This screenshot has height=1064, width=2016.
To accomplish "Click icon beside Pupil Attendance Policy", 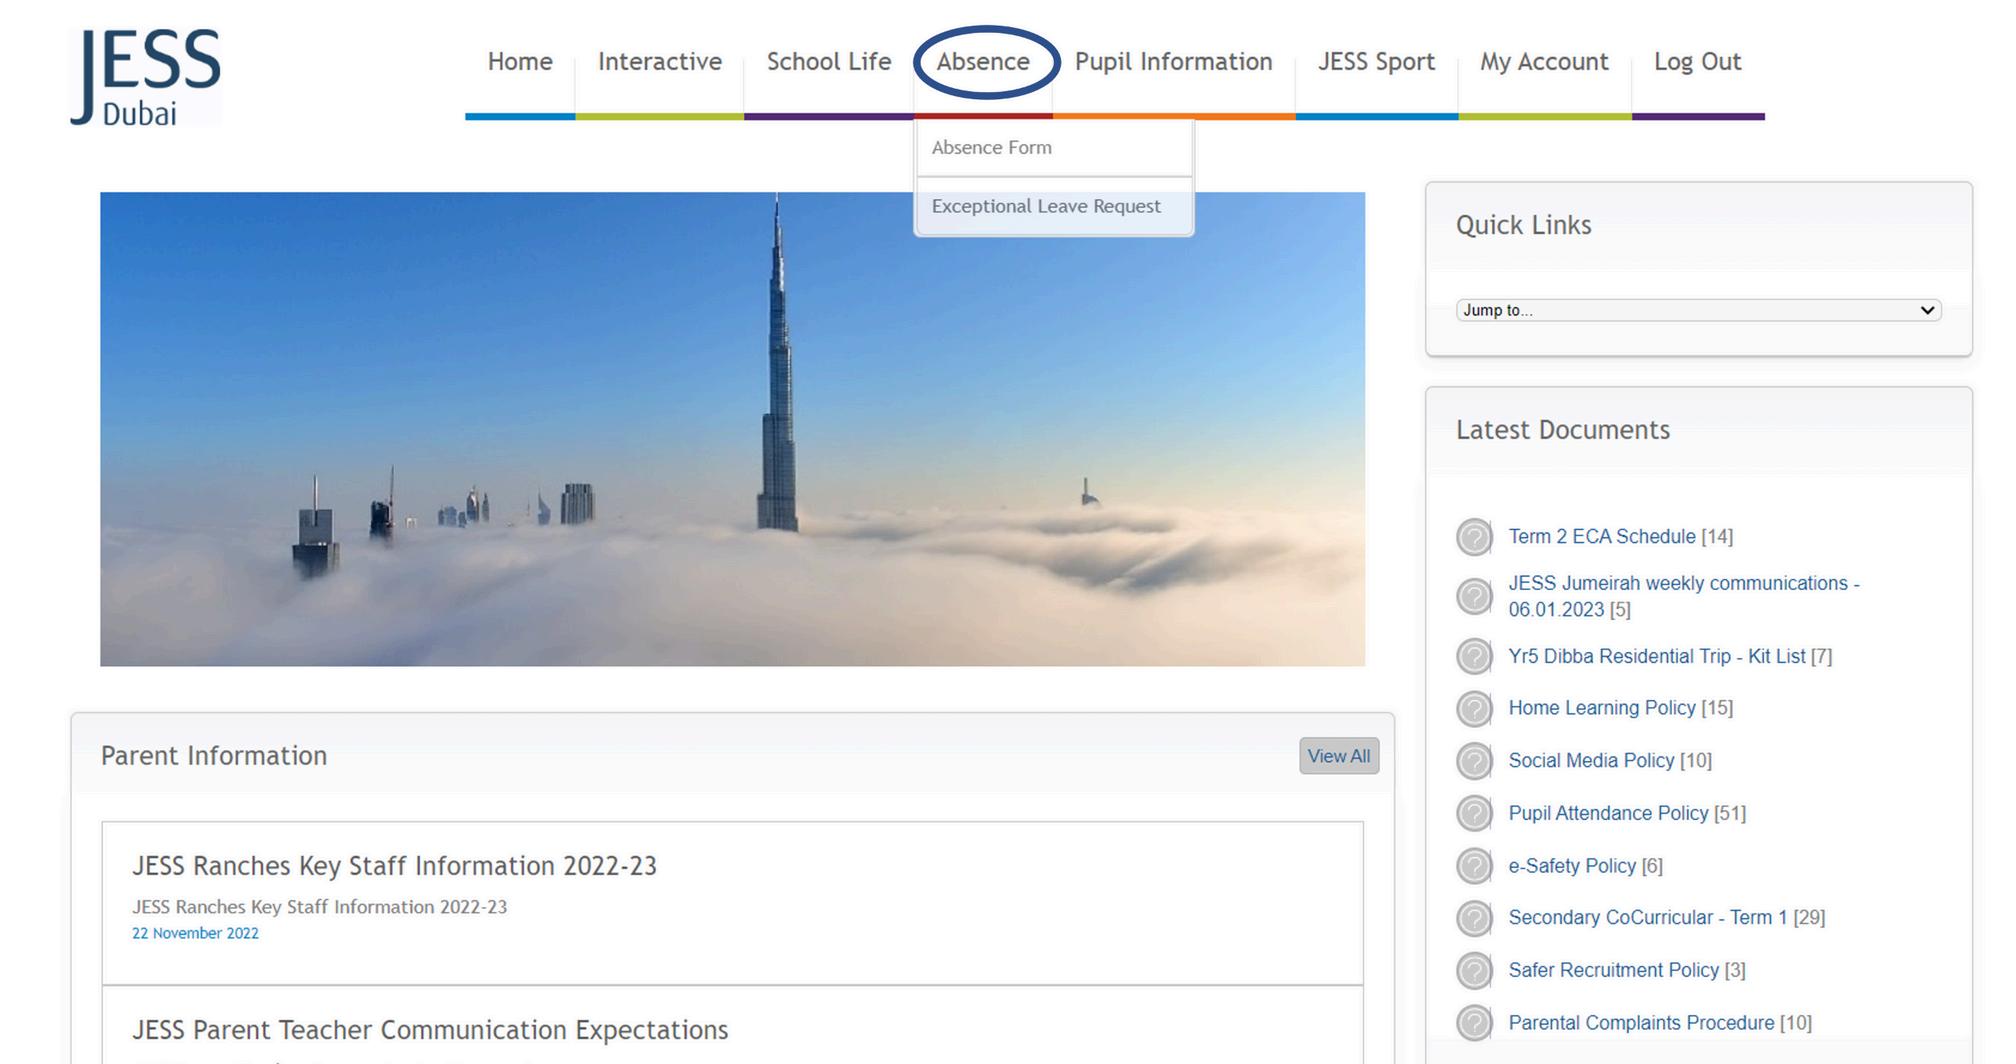I will (1474, 814).
